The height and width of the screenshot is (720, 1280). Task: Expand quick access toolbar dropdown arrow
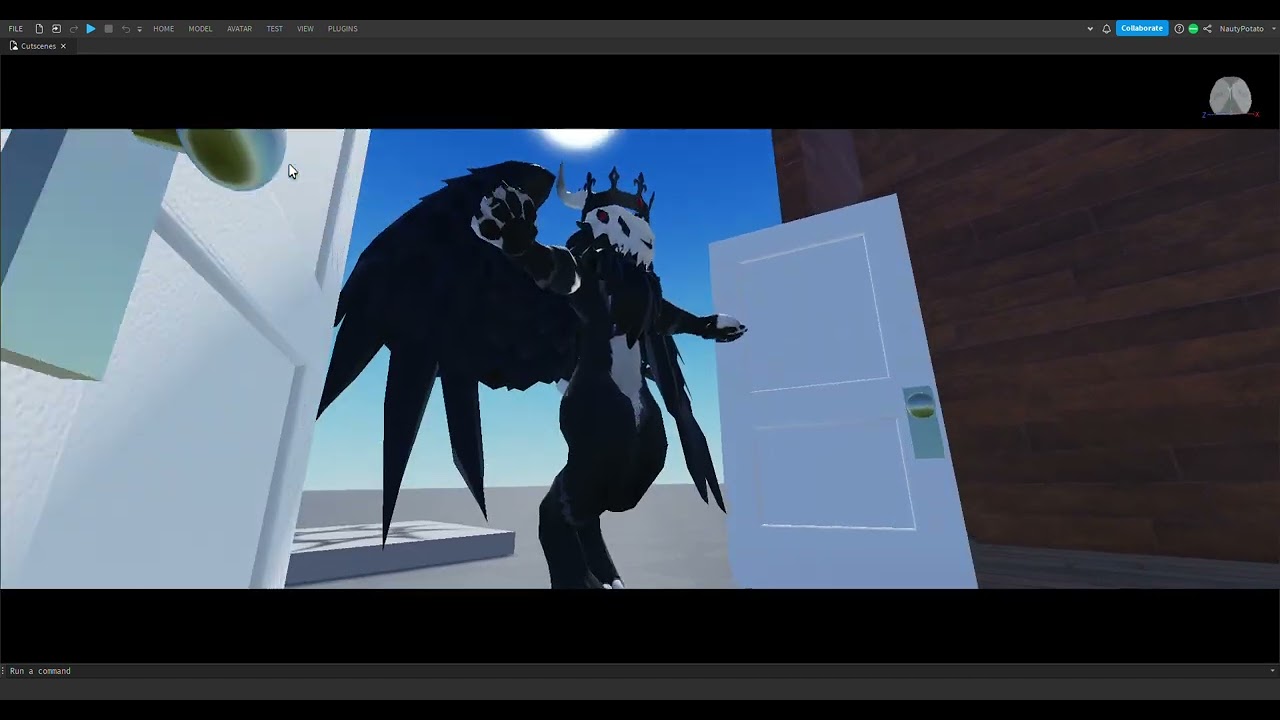(x=139, y=29)
